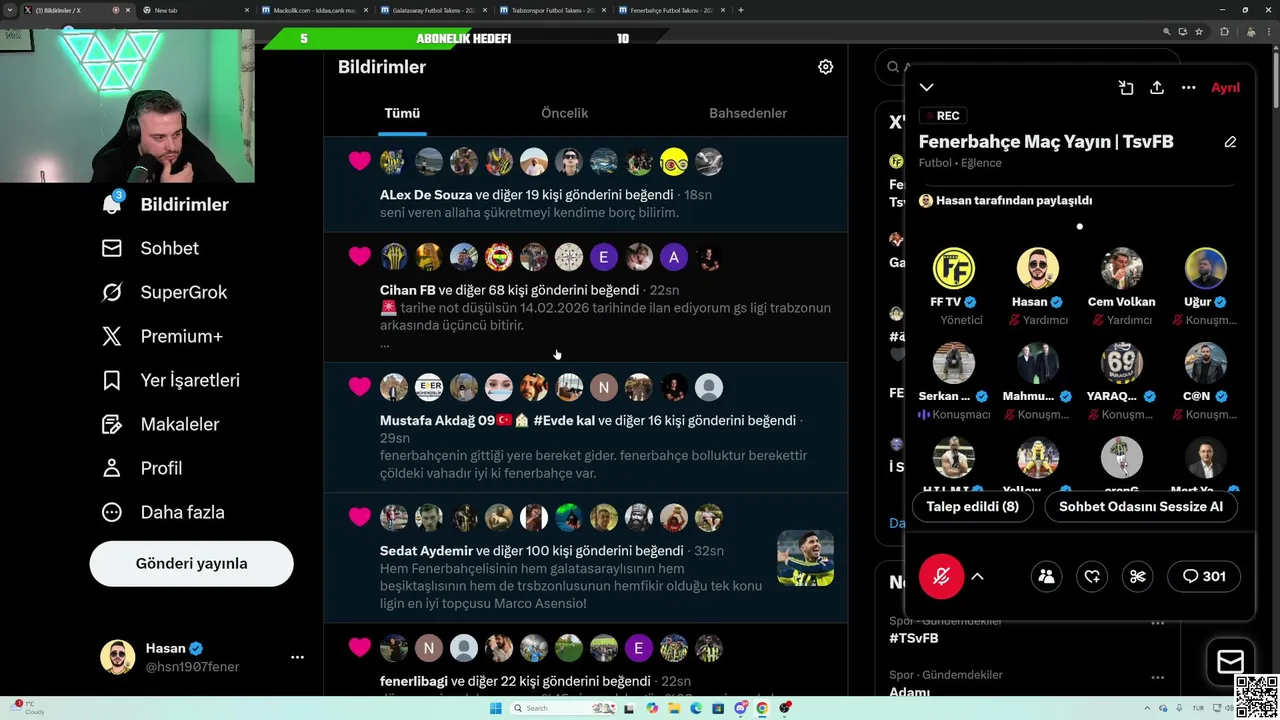Switch to Fenerbahçe Futbol Takımı tab
This screenshot has height=720, width=1280.
click(x=672, y=10)
